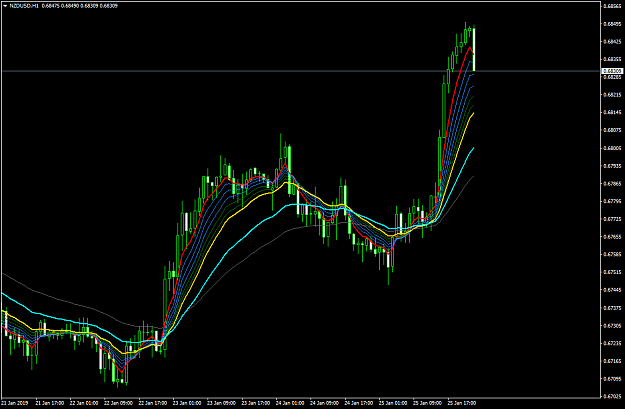The width and height of the screenshot is (625, 409).
Task: Click the 24 Jan 01:00 time label
Action: click(290, 403)
